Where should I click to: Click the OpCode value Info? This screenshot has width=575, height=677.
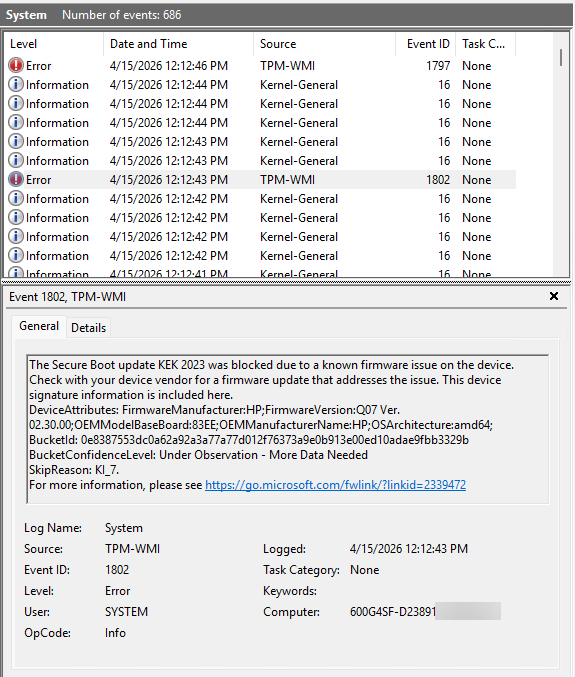pyautogui.click(x=115, y=633)
